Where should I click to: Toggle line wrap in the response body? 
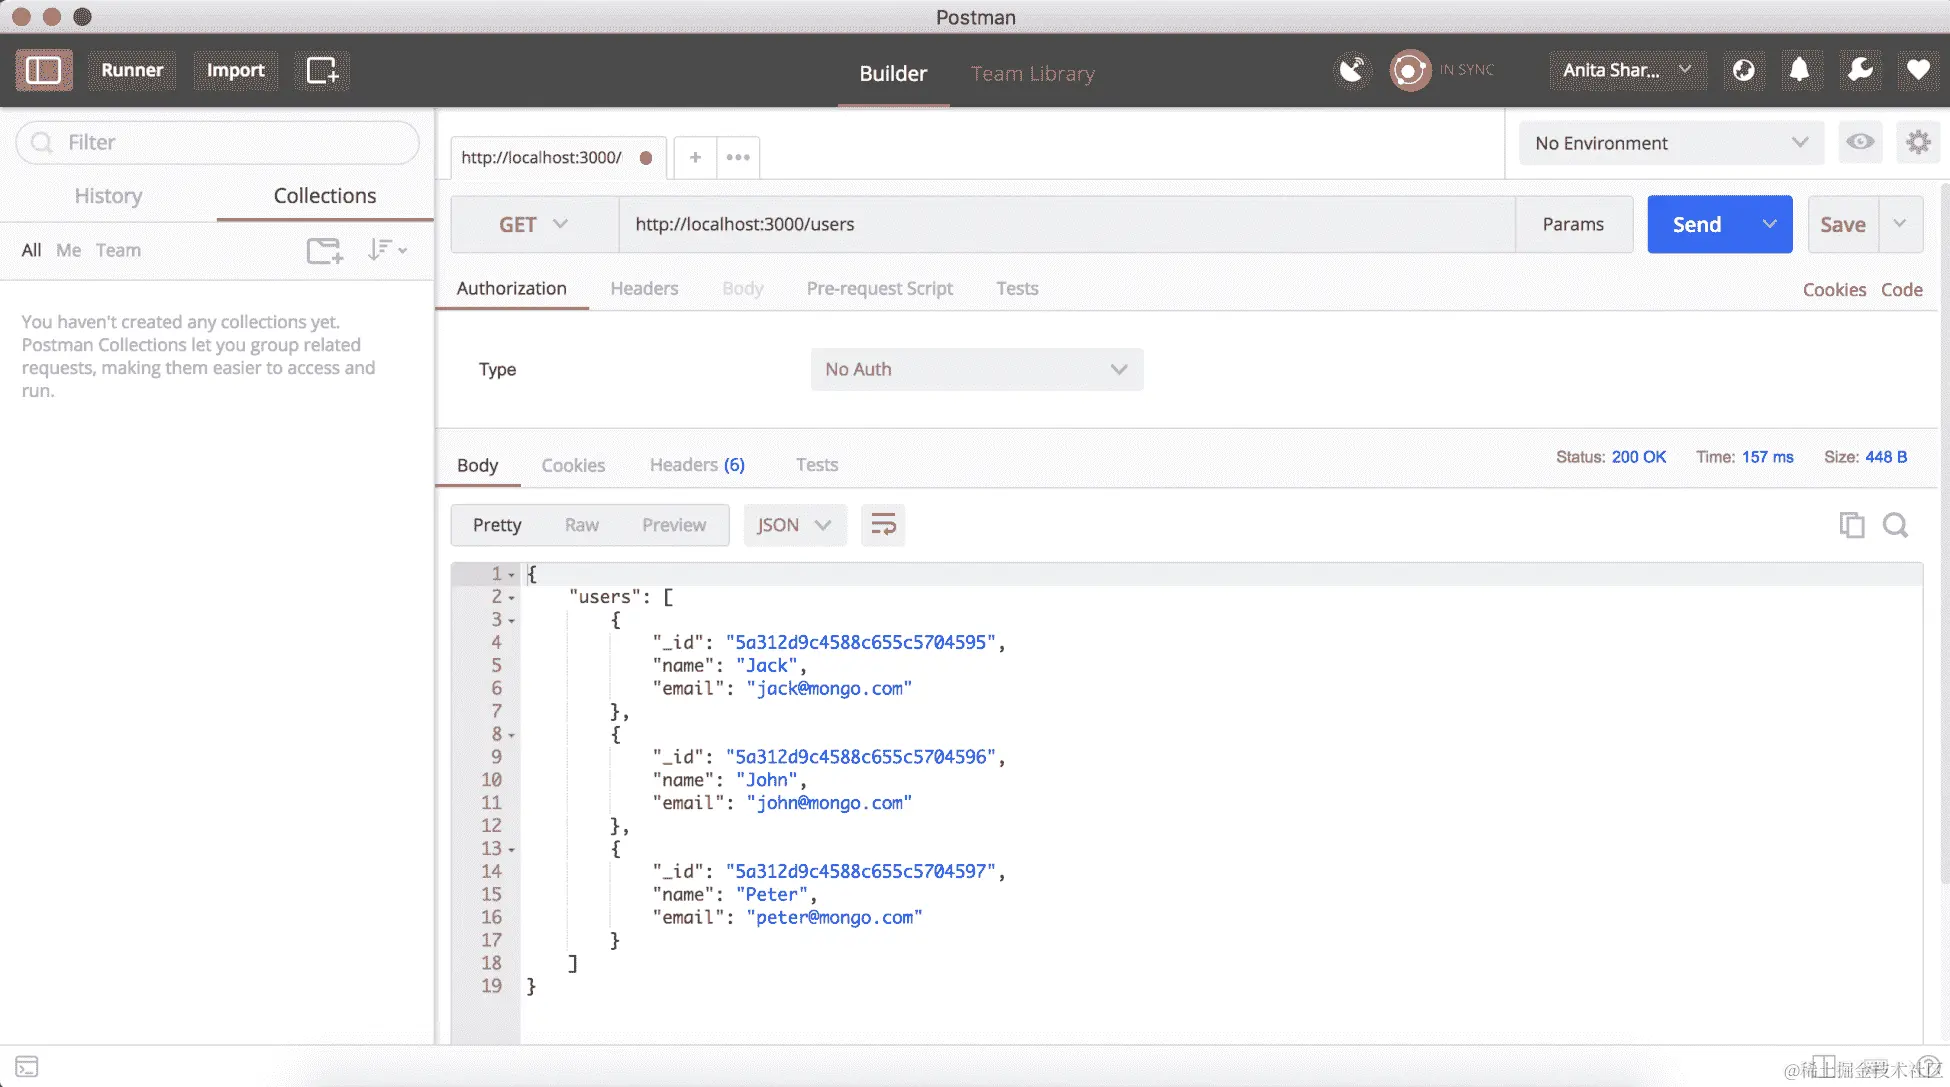pyautogui.click(x=883, y=525)
